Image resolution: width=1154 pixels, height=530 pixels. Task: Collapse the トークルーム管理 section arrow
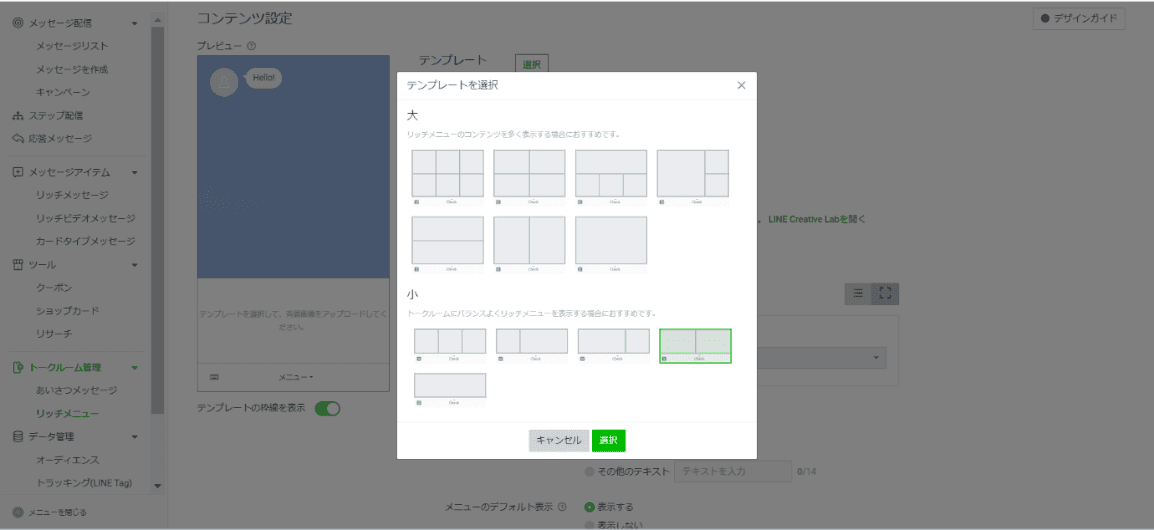coord(135,368)
